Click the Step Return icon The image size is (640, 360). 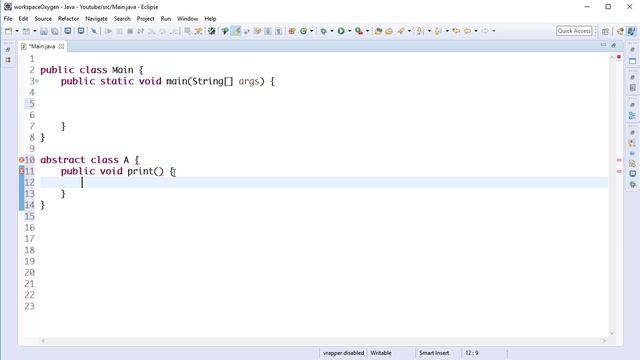pyautogui.click(x=173, y=31)
